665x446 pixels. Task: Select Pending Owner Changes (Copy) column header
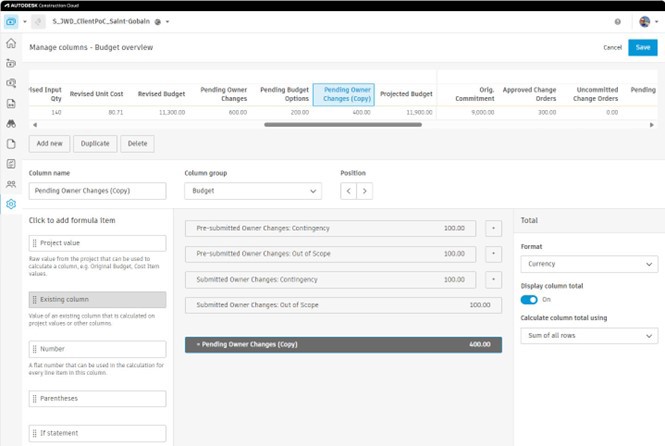click(x=344, y=95)
